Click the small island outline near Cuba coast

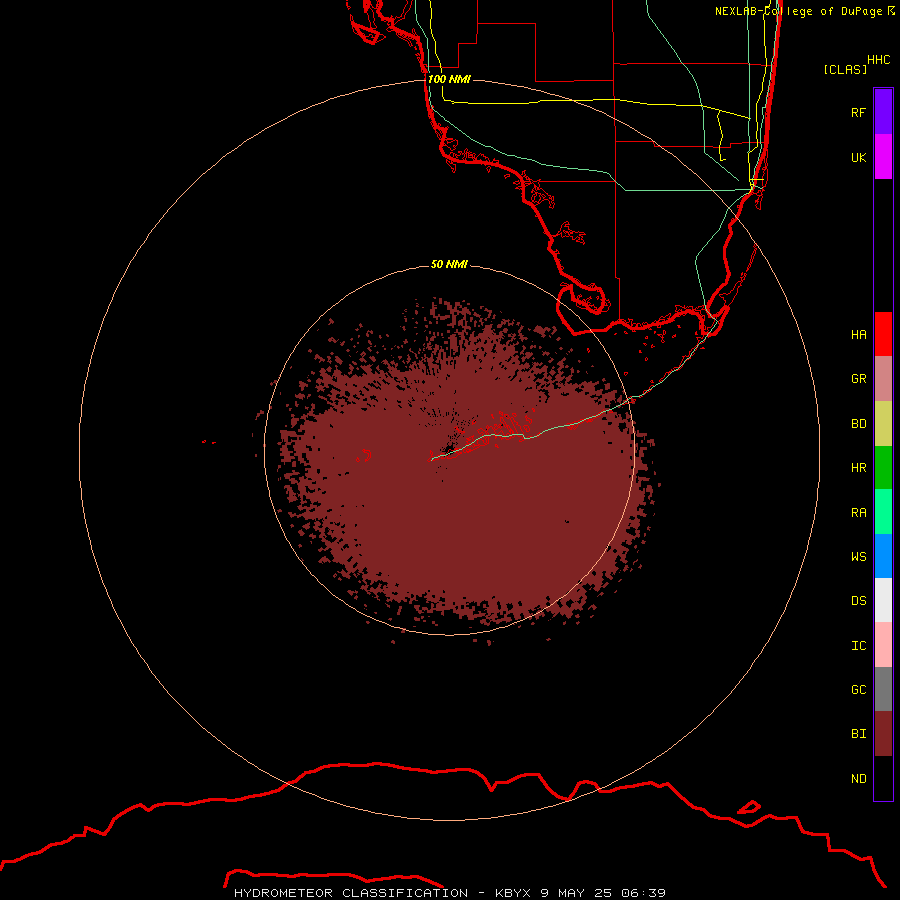click(x=748, y=807)
